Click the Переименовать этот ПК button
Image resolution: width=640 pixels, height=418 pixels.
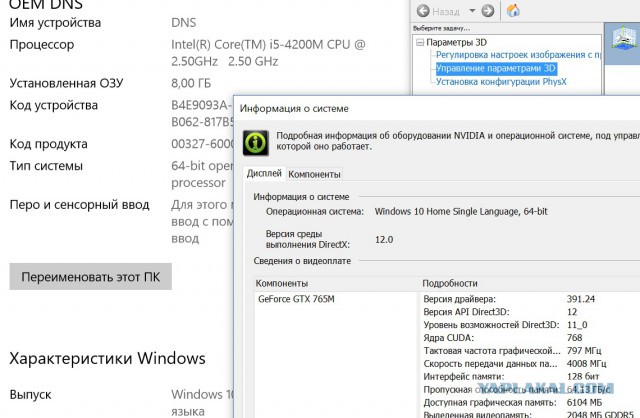click(91, 277)
